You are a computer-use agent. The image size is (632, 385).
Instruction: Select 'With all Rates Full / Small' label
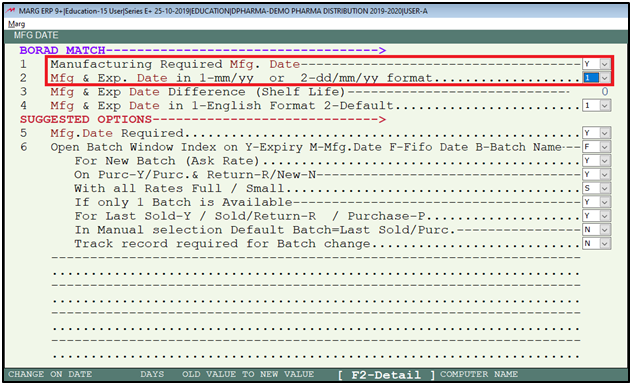[x=179, y=188]
